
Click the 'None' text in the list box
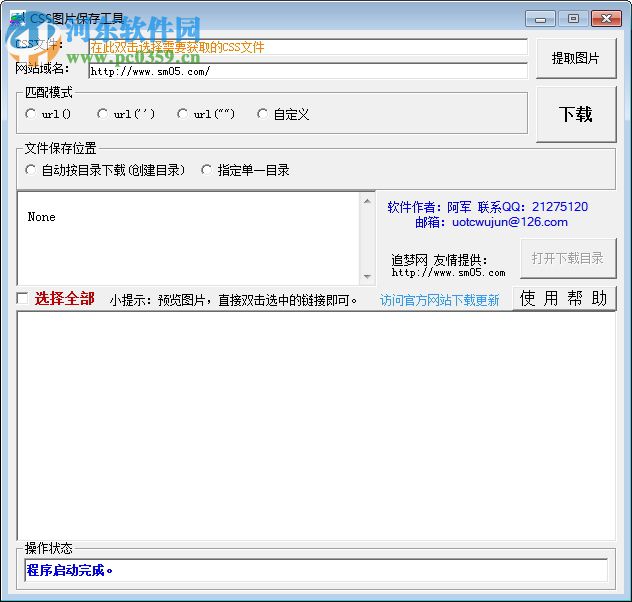[42, 217]
